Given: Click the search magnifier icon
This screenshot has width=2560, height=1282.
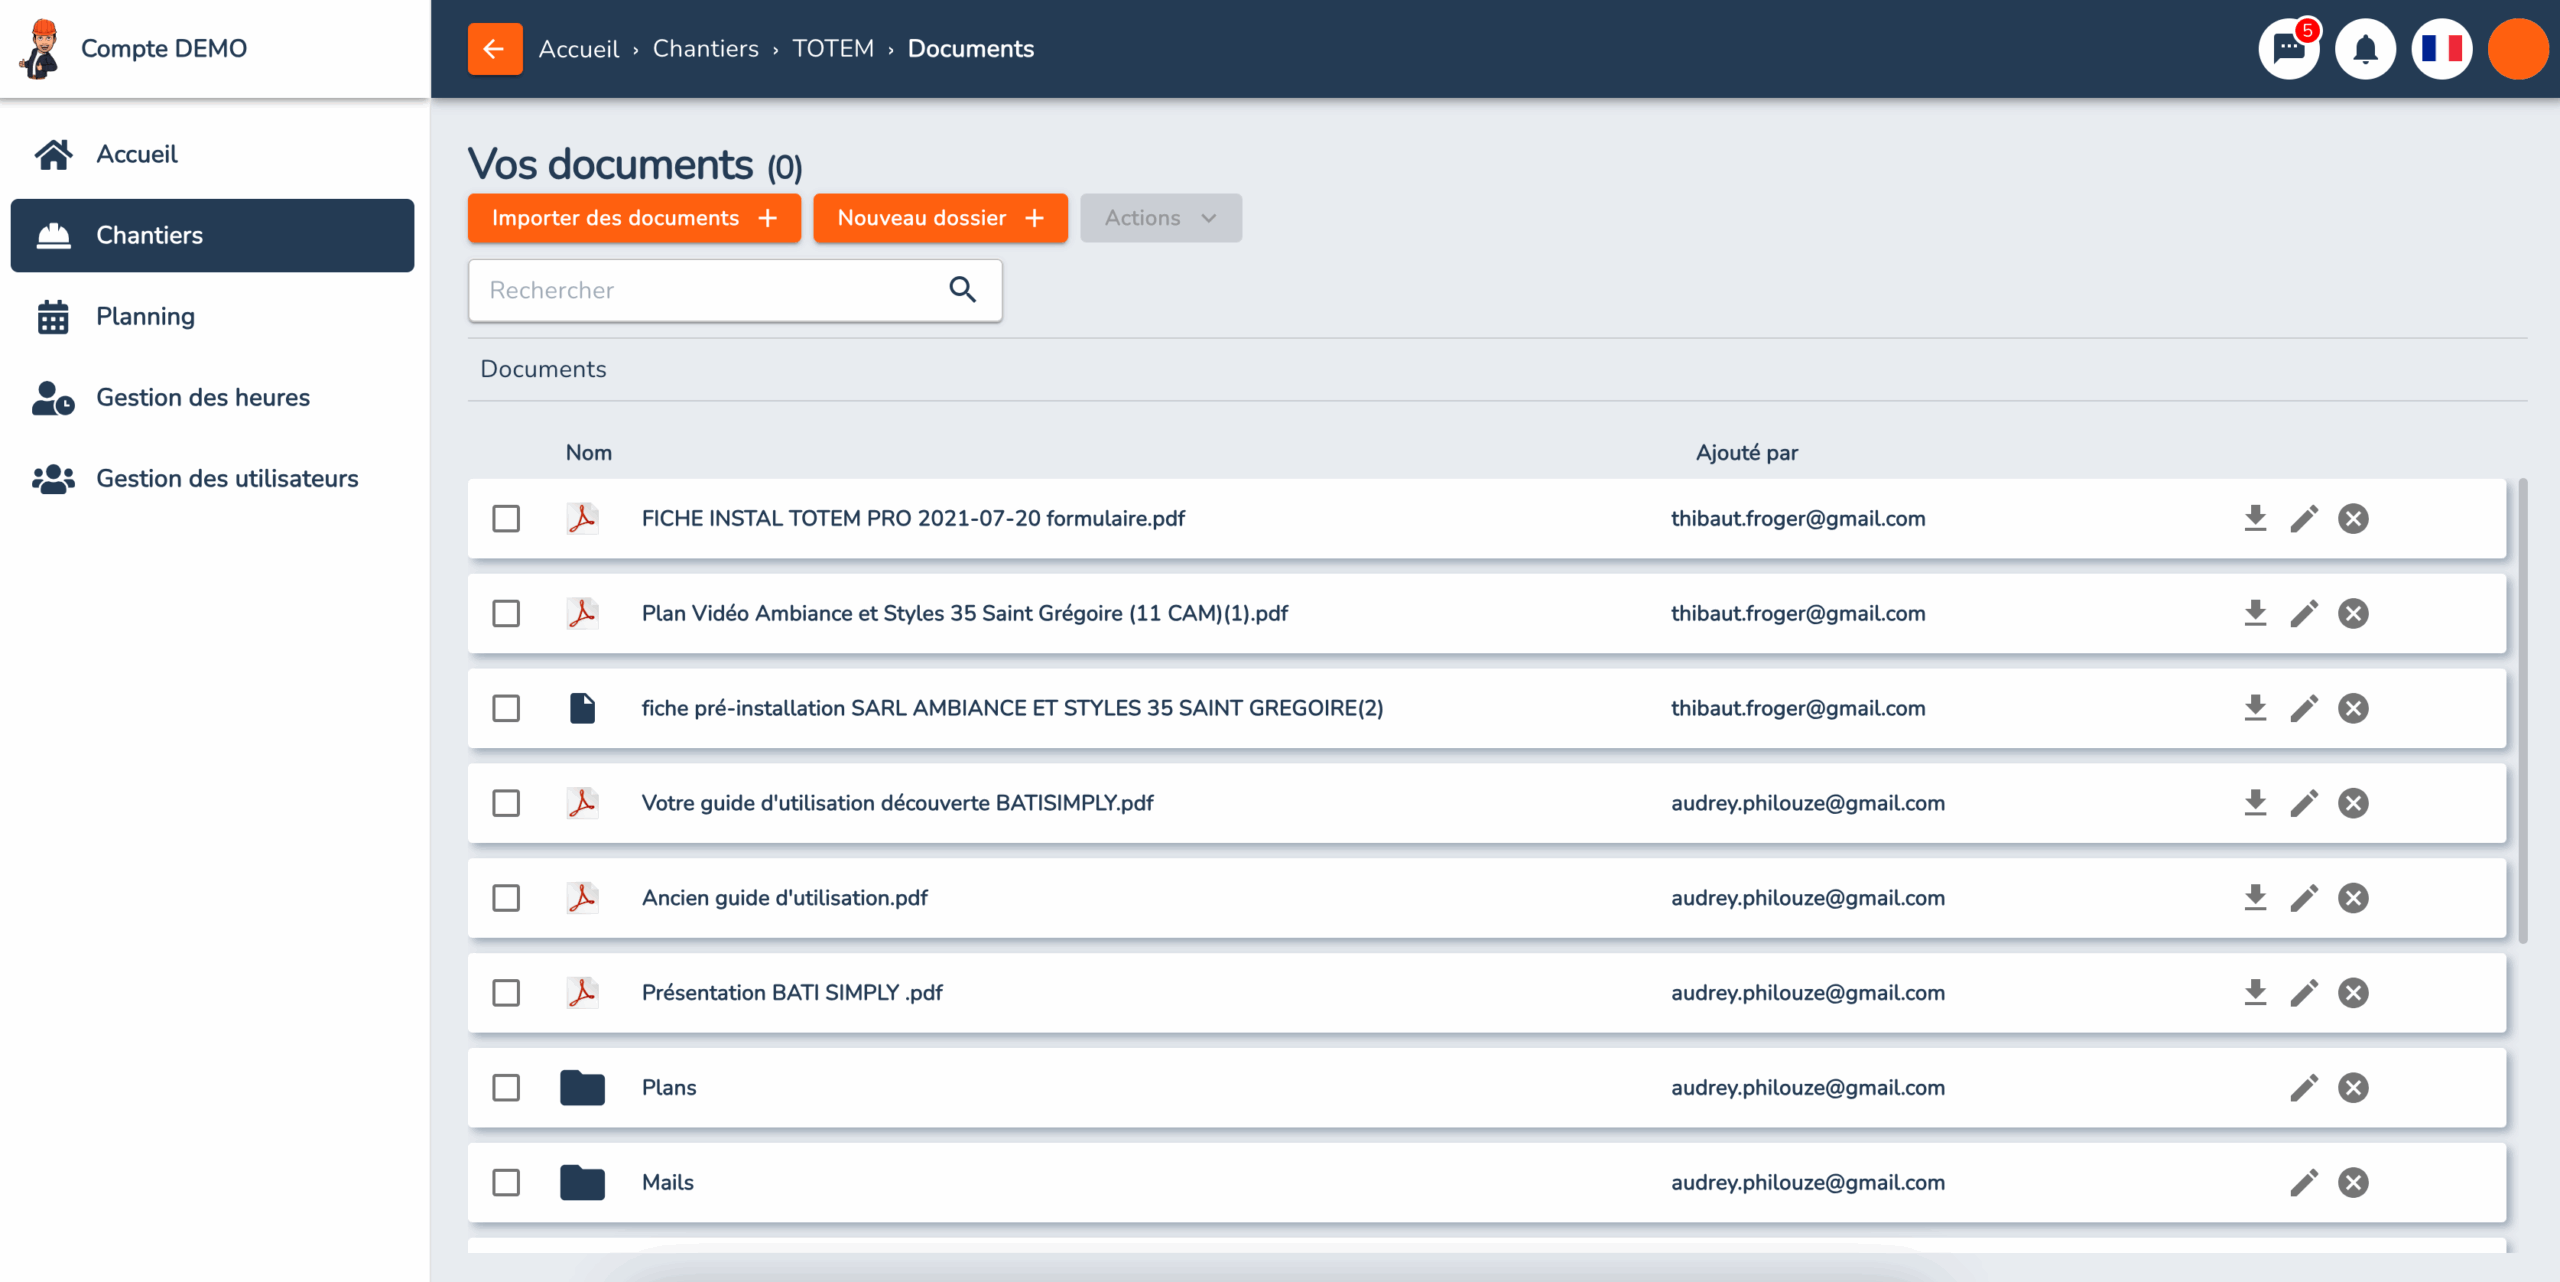Looking at the screenshot, I should pos(962,290).
